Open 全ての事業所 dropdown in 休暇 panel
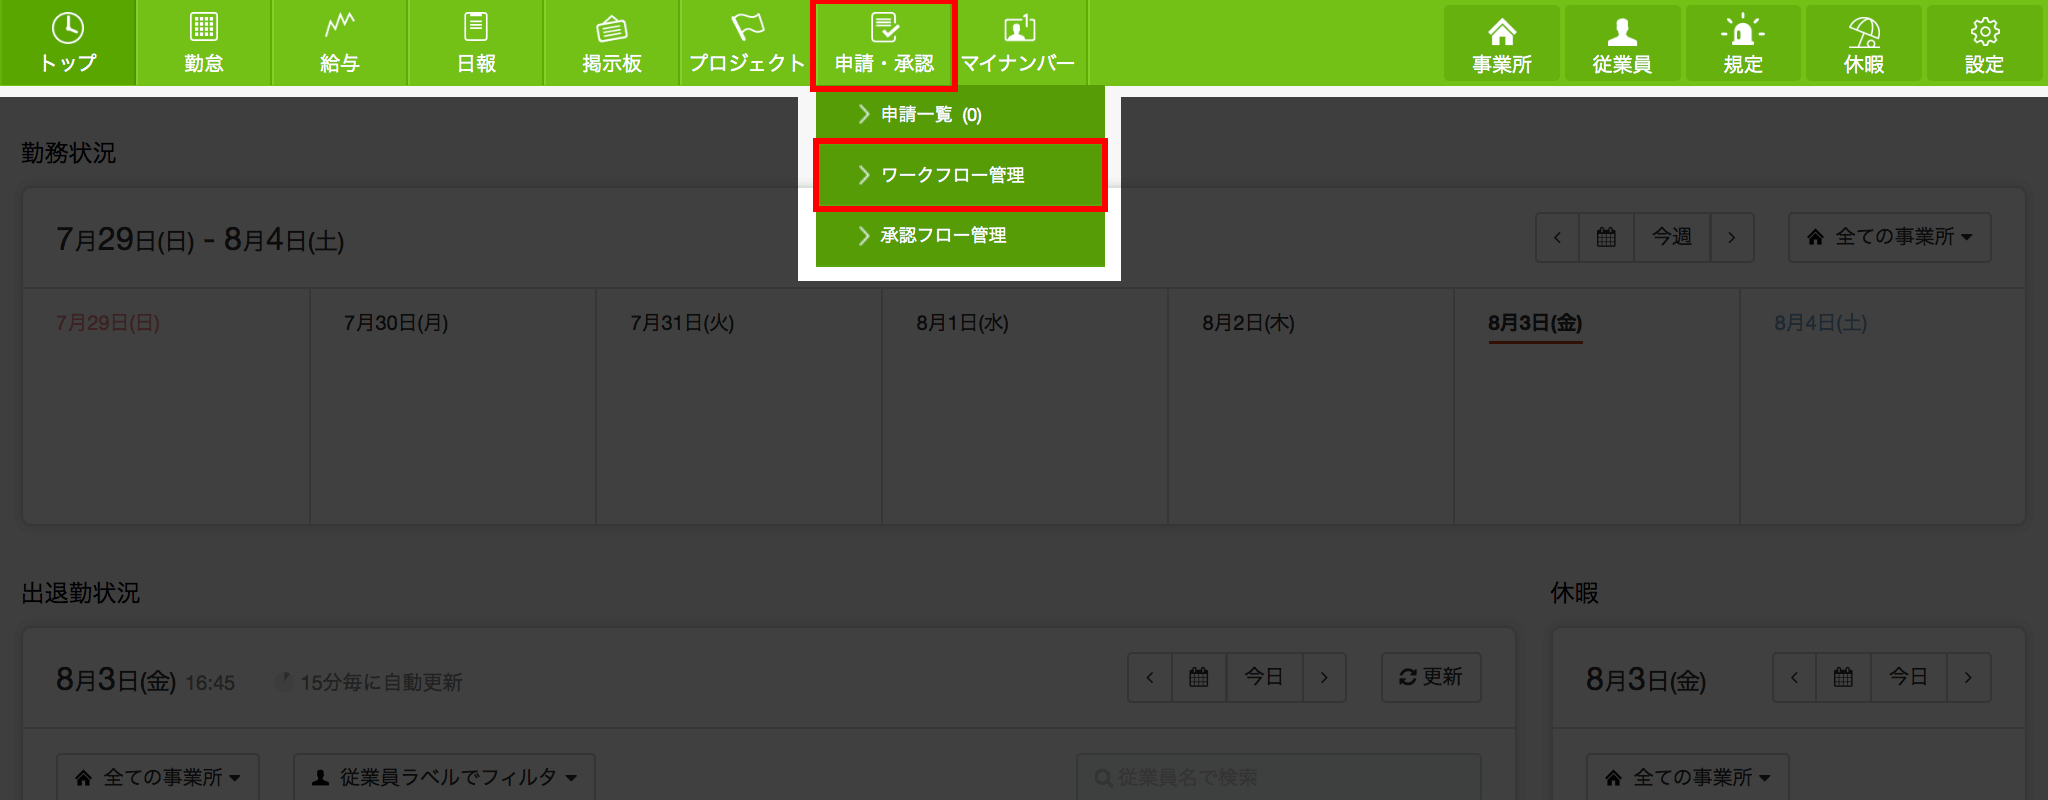Image resolution: width=2048 pixels, height=800 pixels. tap(1688, 778)
